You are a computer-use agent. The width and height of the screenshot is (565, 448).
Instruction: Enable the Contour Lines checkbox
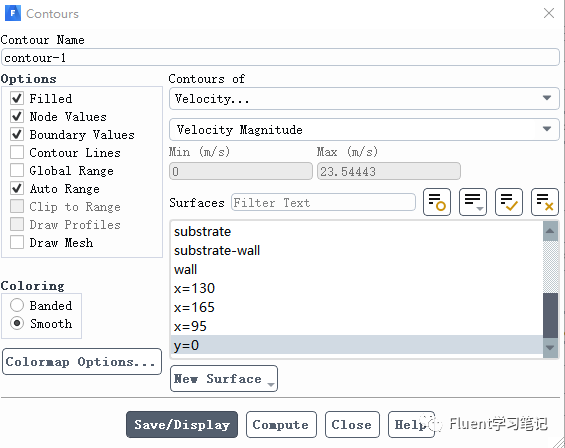17,152
